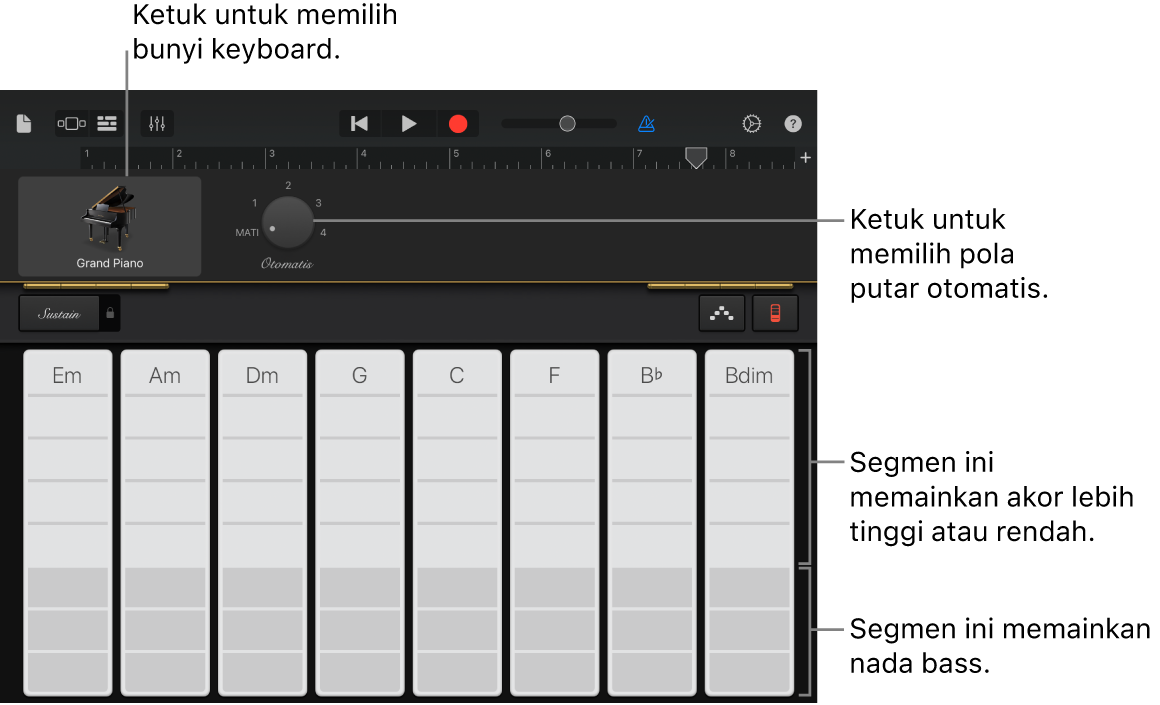Open the track controls mixer
Image resolution: width=1160 pixels, height=705 pixels.
(x=157, y=123)
